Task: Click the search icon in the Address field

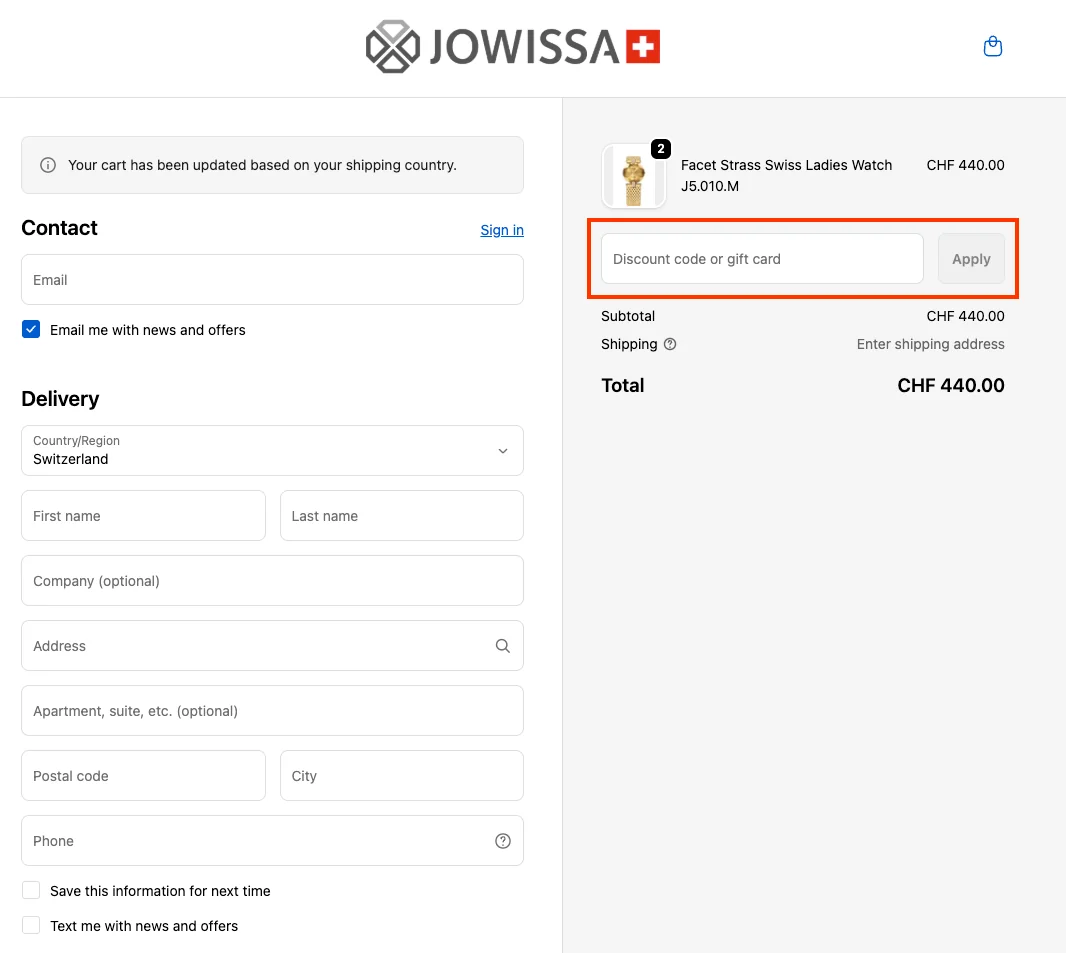Action: pyautogui.click(x=502, y=645)
